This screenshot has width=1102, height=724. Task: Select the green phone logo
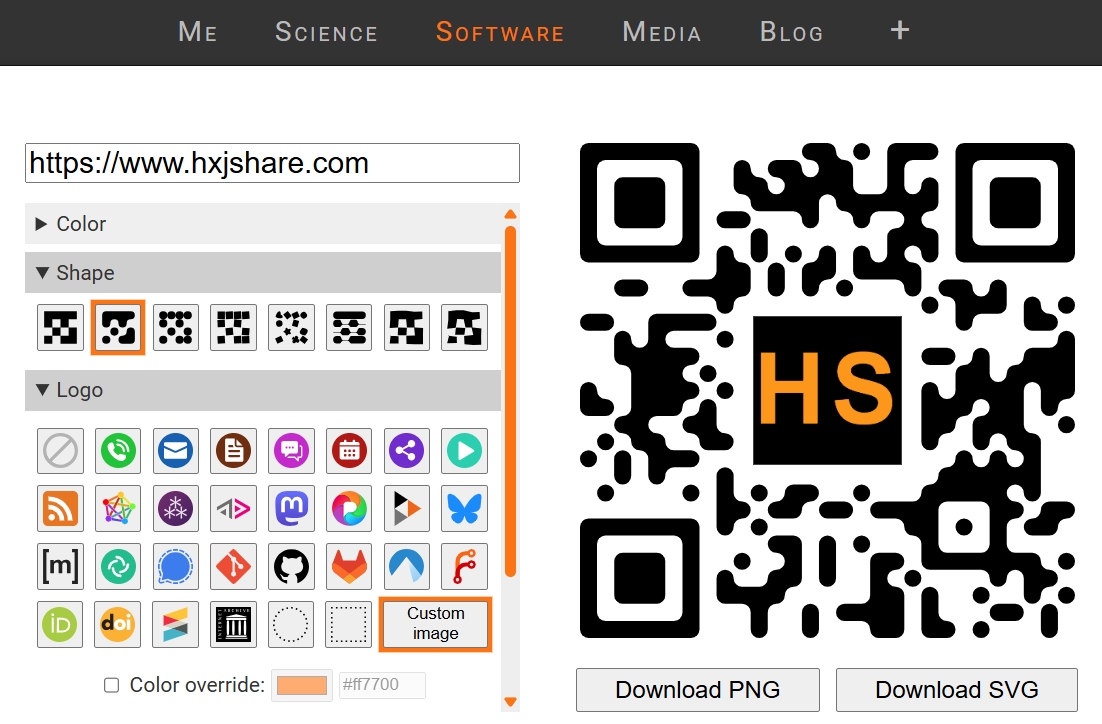(118, 451)
